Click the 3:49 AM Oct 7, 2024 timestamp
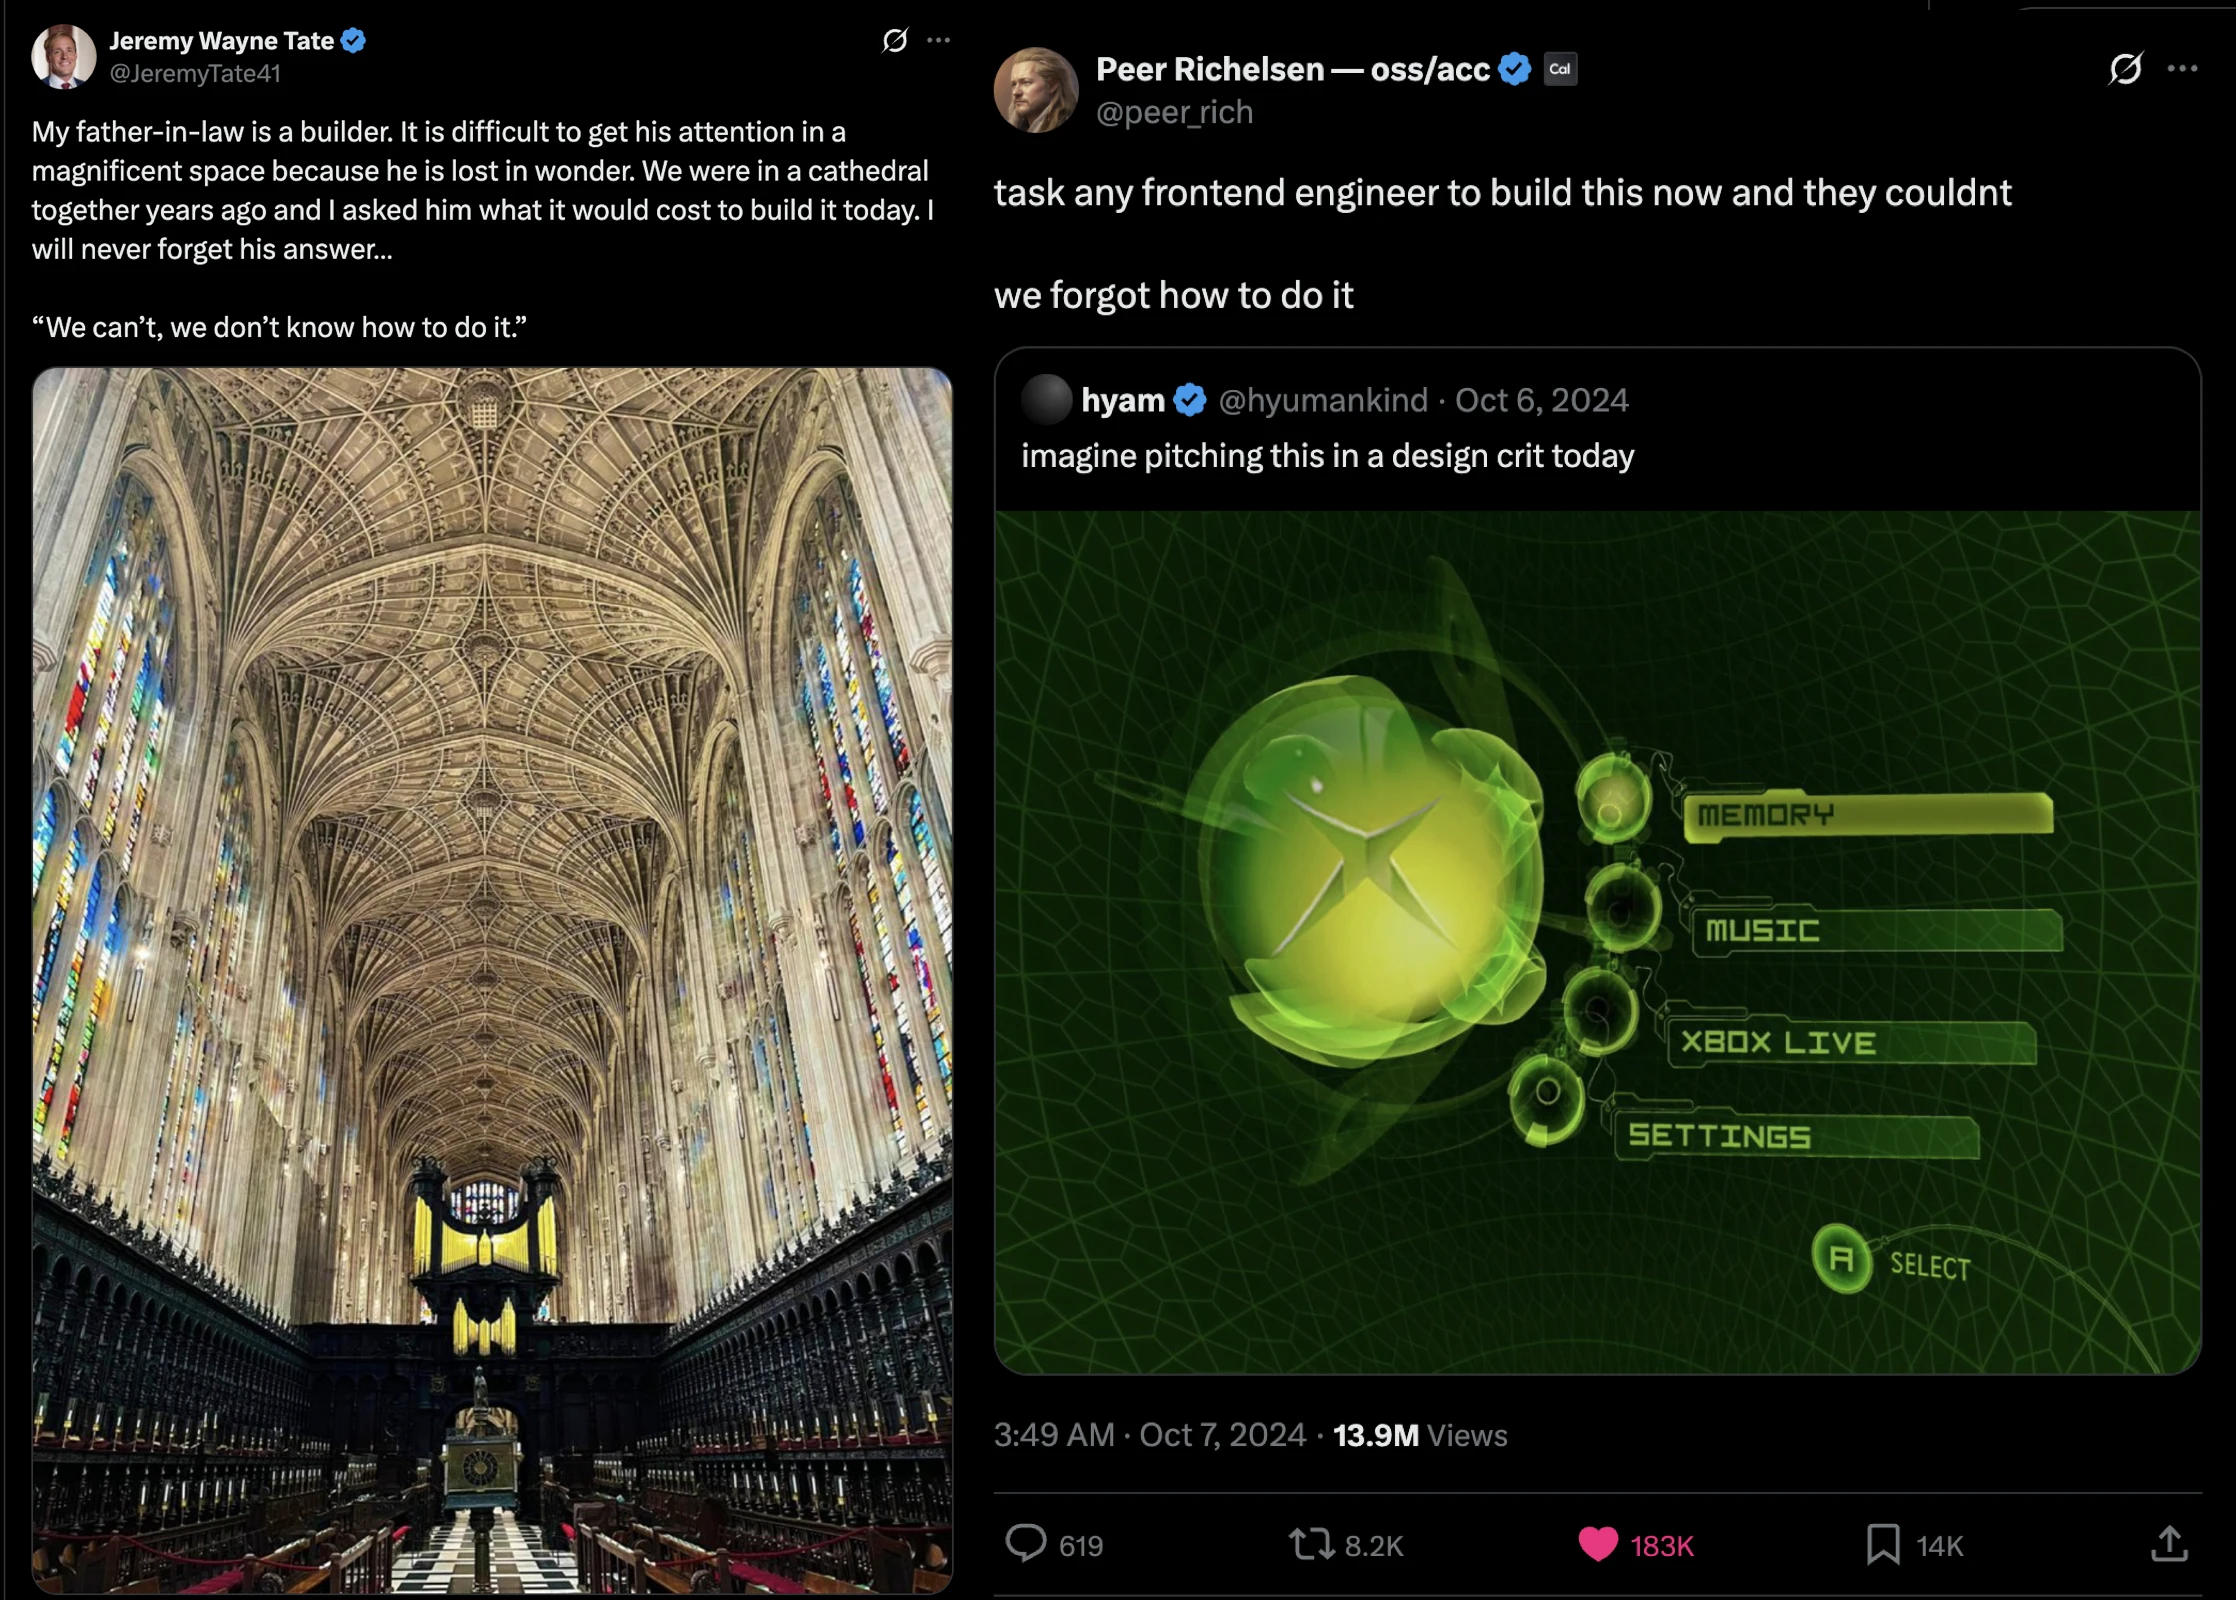2236x1600 pixels. [x=1149, y=1435]
